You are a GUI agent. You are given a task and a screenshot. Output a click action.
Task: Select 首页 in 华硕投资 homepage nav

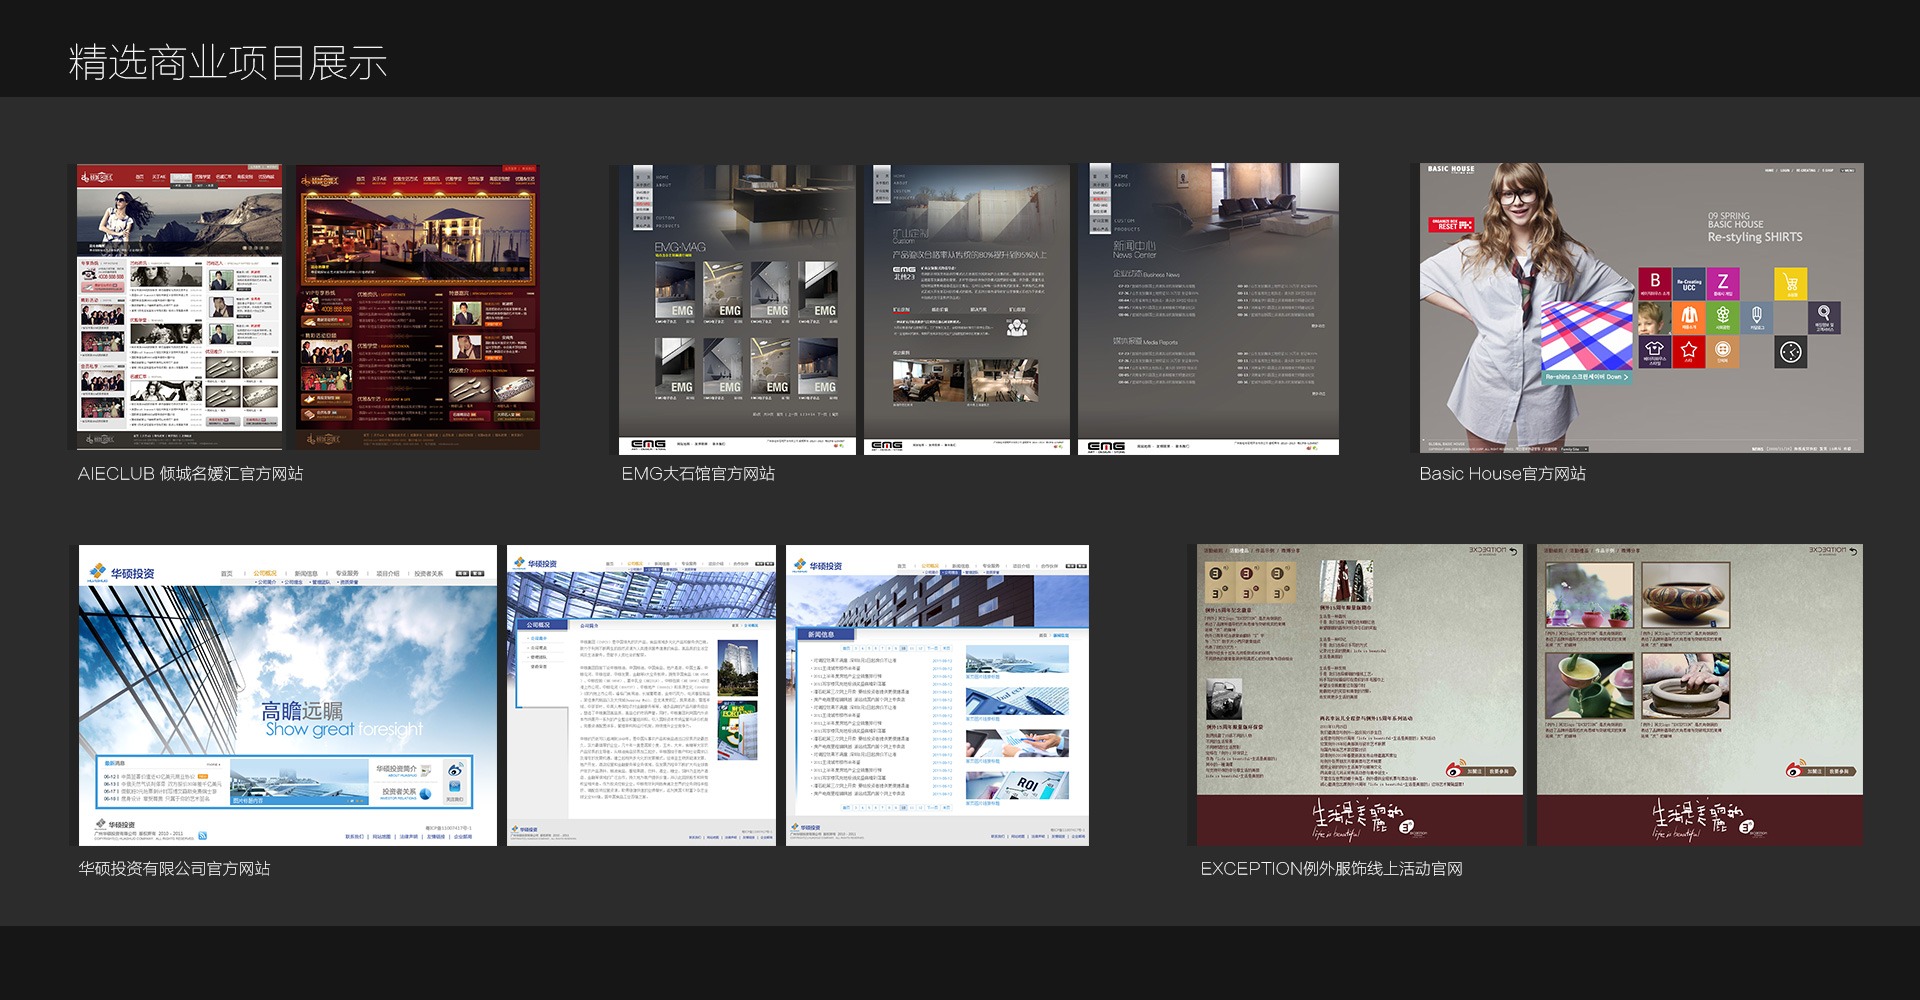click(227, 574)
